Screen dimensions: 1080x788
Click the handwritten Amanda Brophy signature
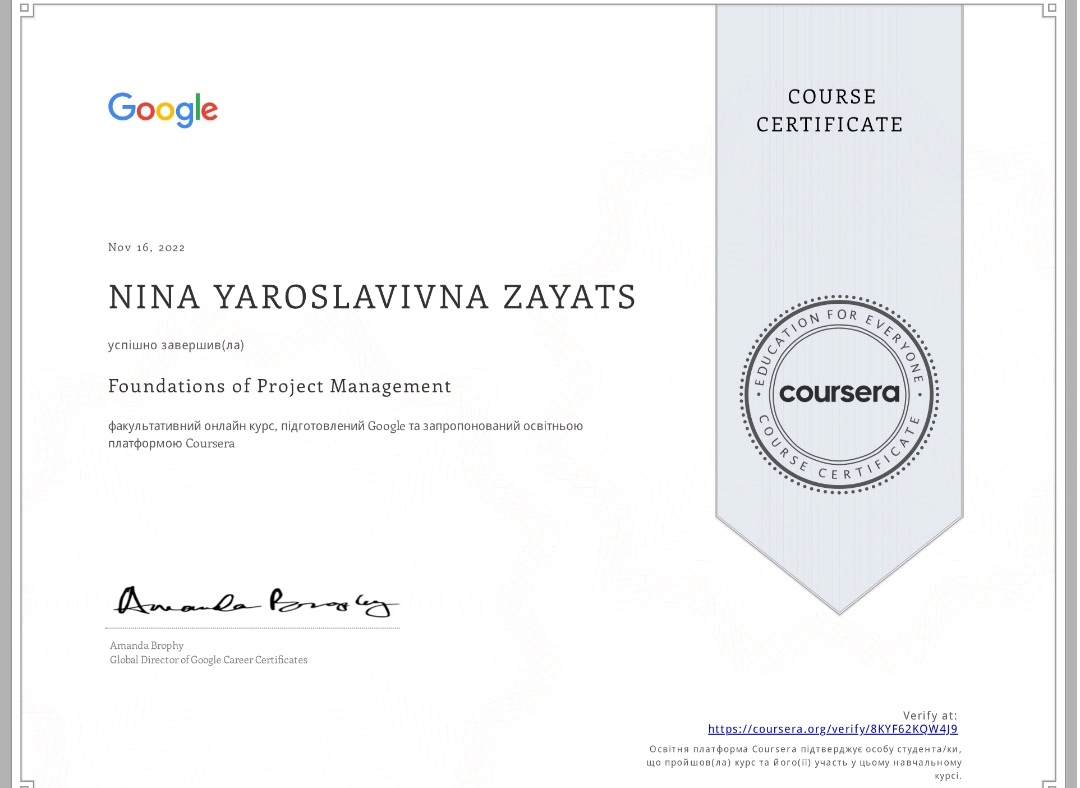click(256, 601)
